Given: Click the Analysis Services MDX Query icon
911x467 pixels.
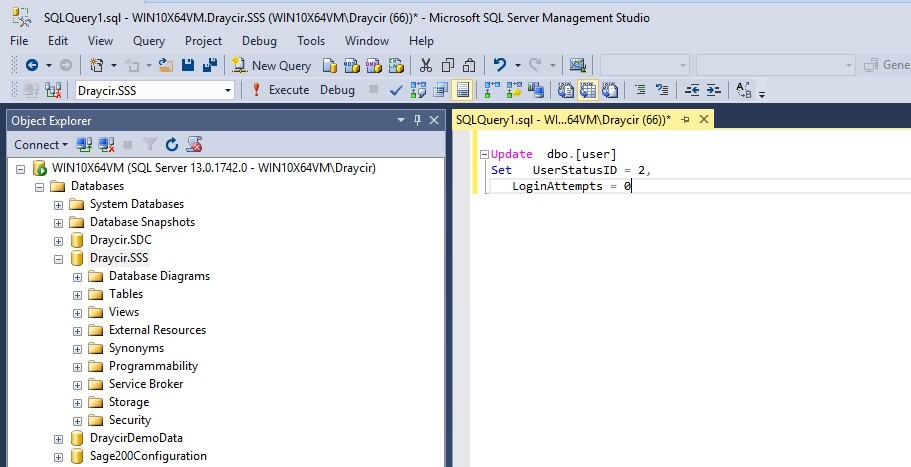Looking at the screenshot, I should point(352,66).
